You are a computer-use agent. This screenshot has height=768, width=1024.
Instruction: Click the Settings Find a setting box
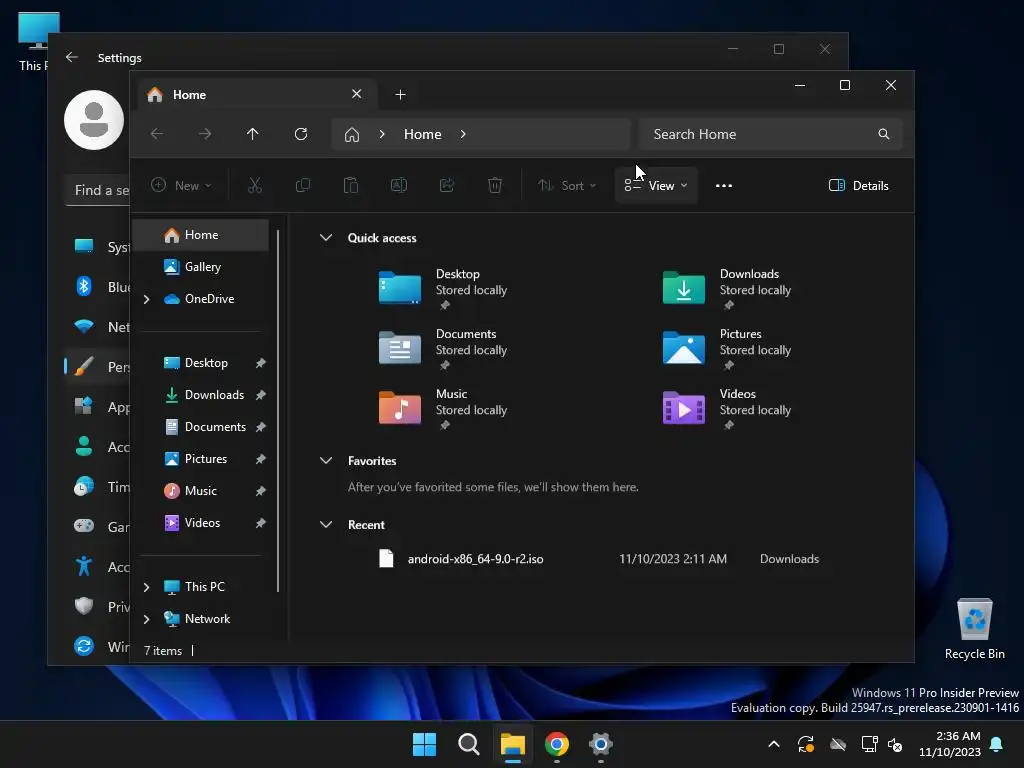pos(97,190)
